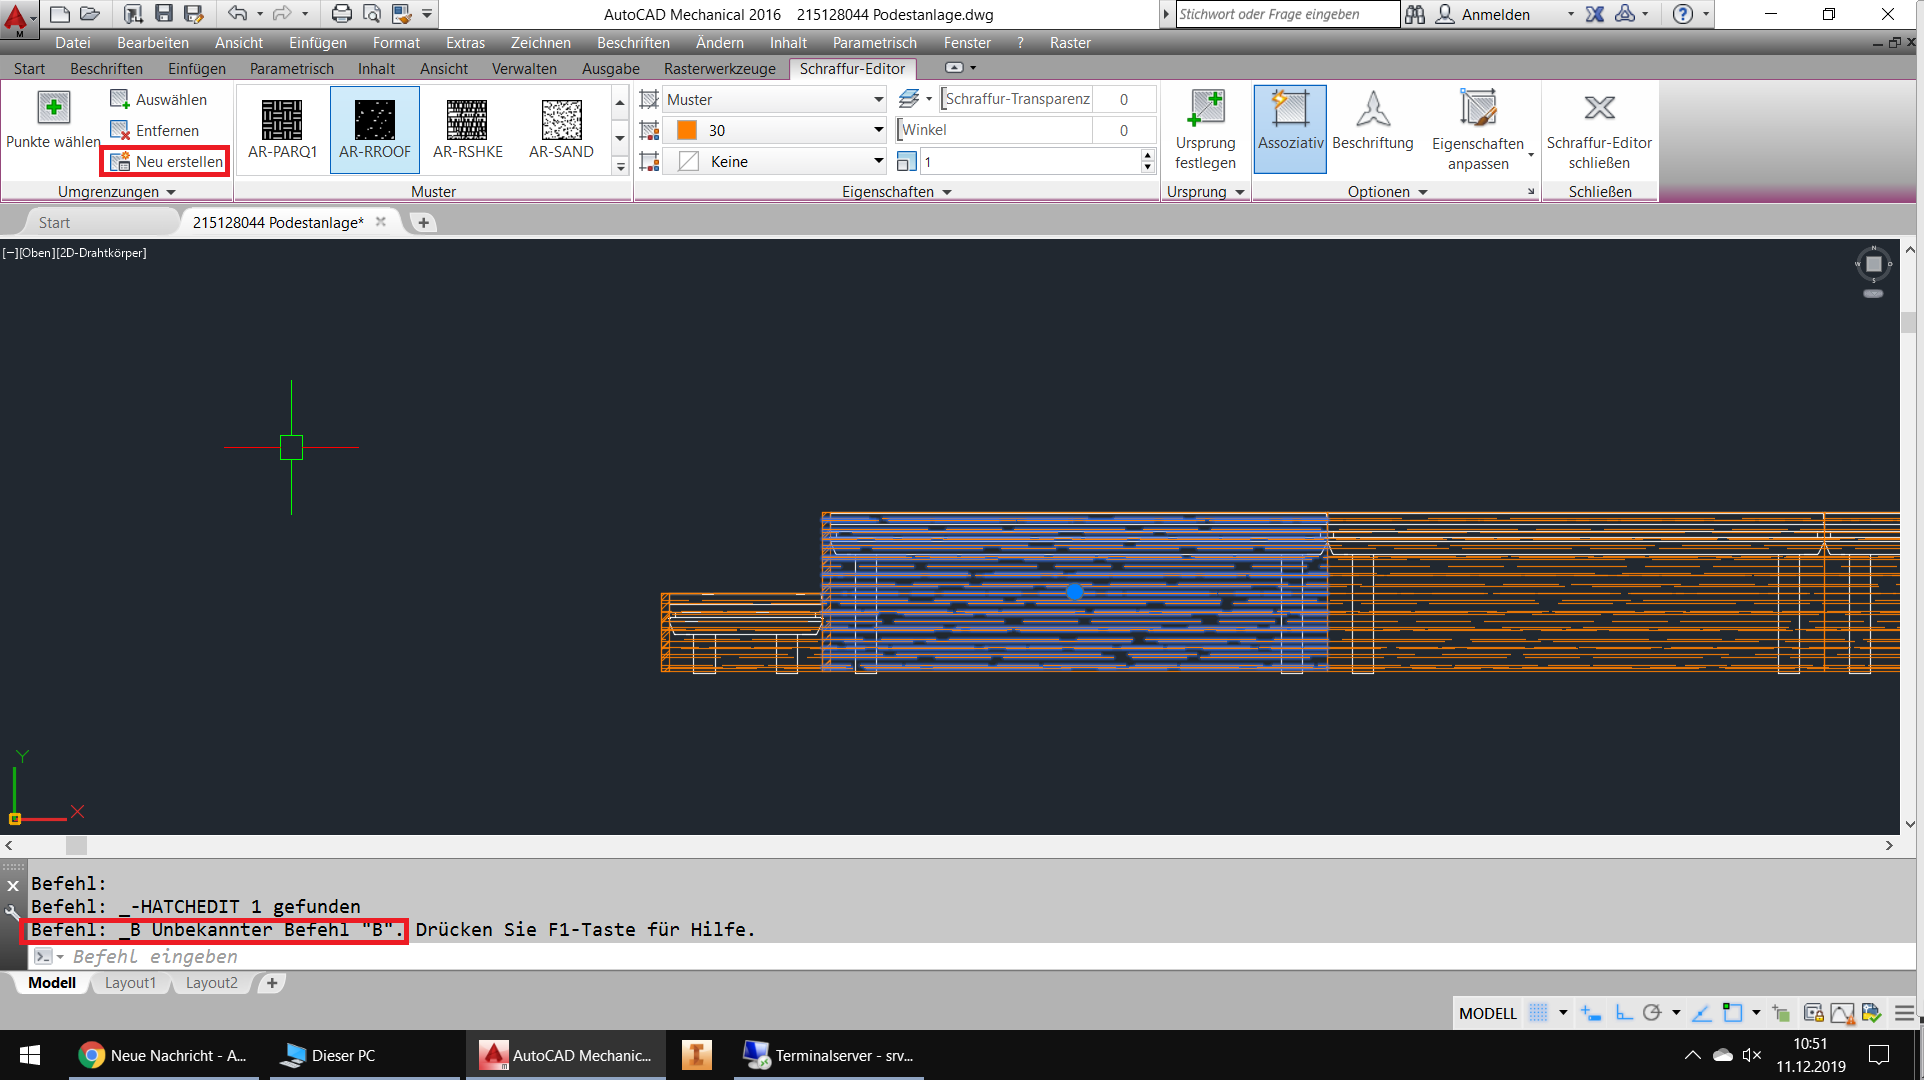
Task: Click the orange hatch color swatch
Action: [687, 131]
